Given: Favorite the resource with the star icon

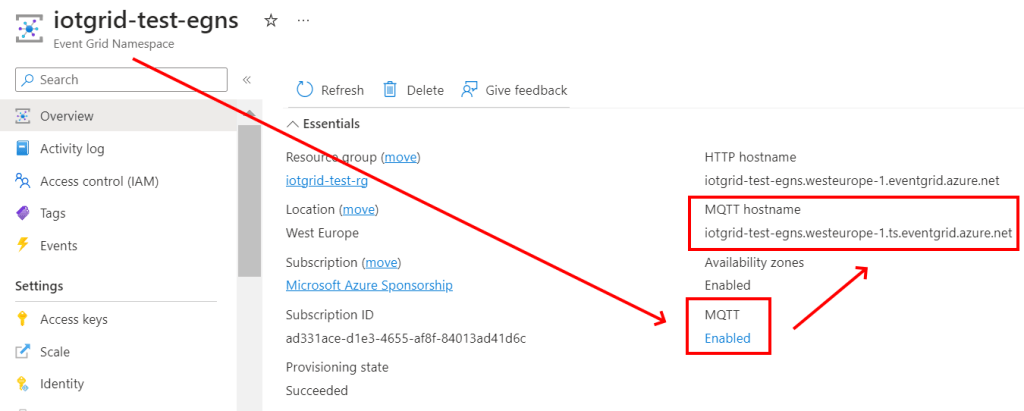Looking at the screenshot, I should pyautogui.click(x=271, y=21).
